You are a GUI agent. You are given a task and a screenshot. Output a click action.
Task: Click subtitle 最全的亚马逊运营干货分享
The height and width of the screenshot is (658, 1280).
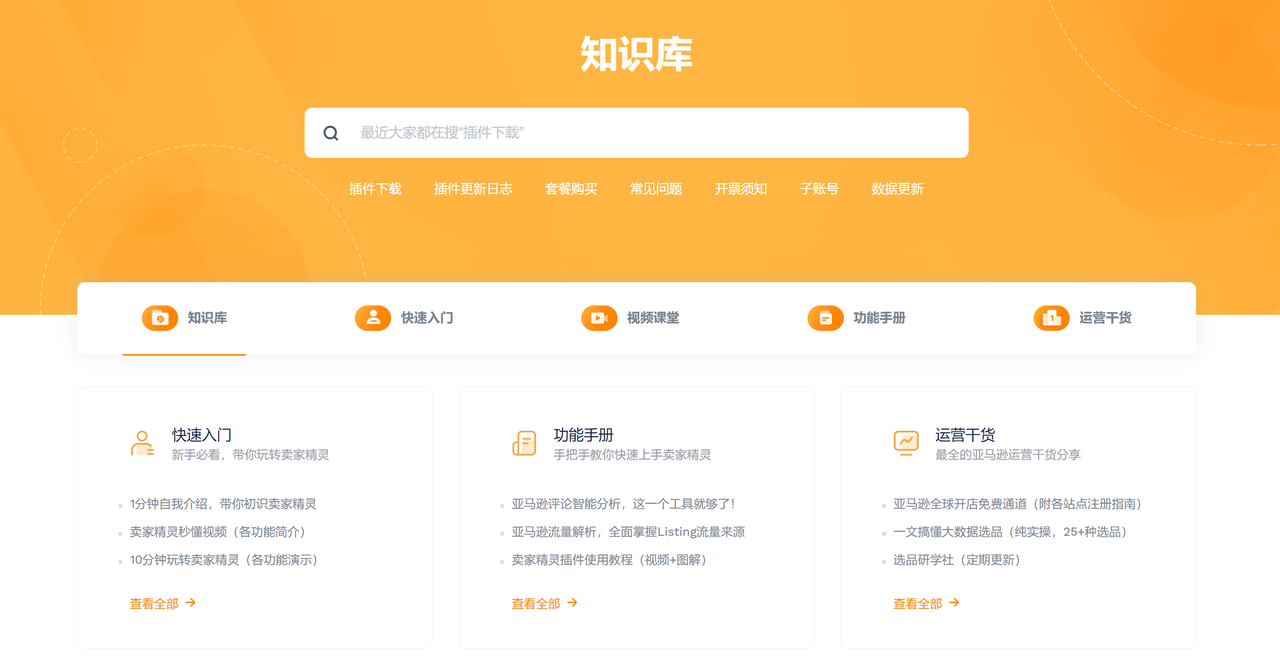1008,455
